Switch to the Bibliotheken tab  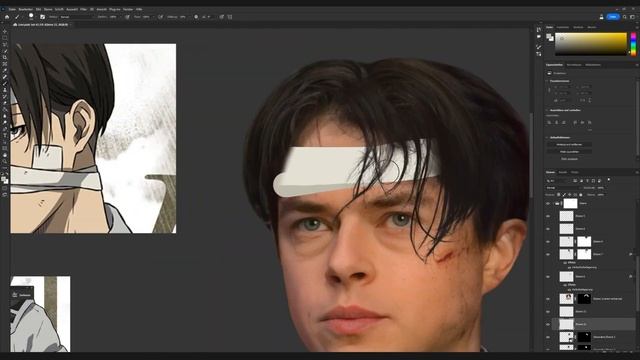click(x=593, y=65)
